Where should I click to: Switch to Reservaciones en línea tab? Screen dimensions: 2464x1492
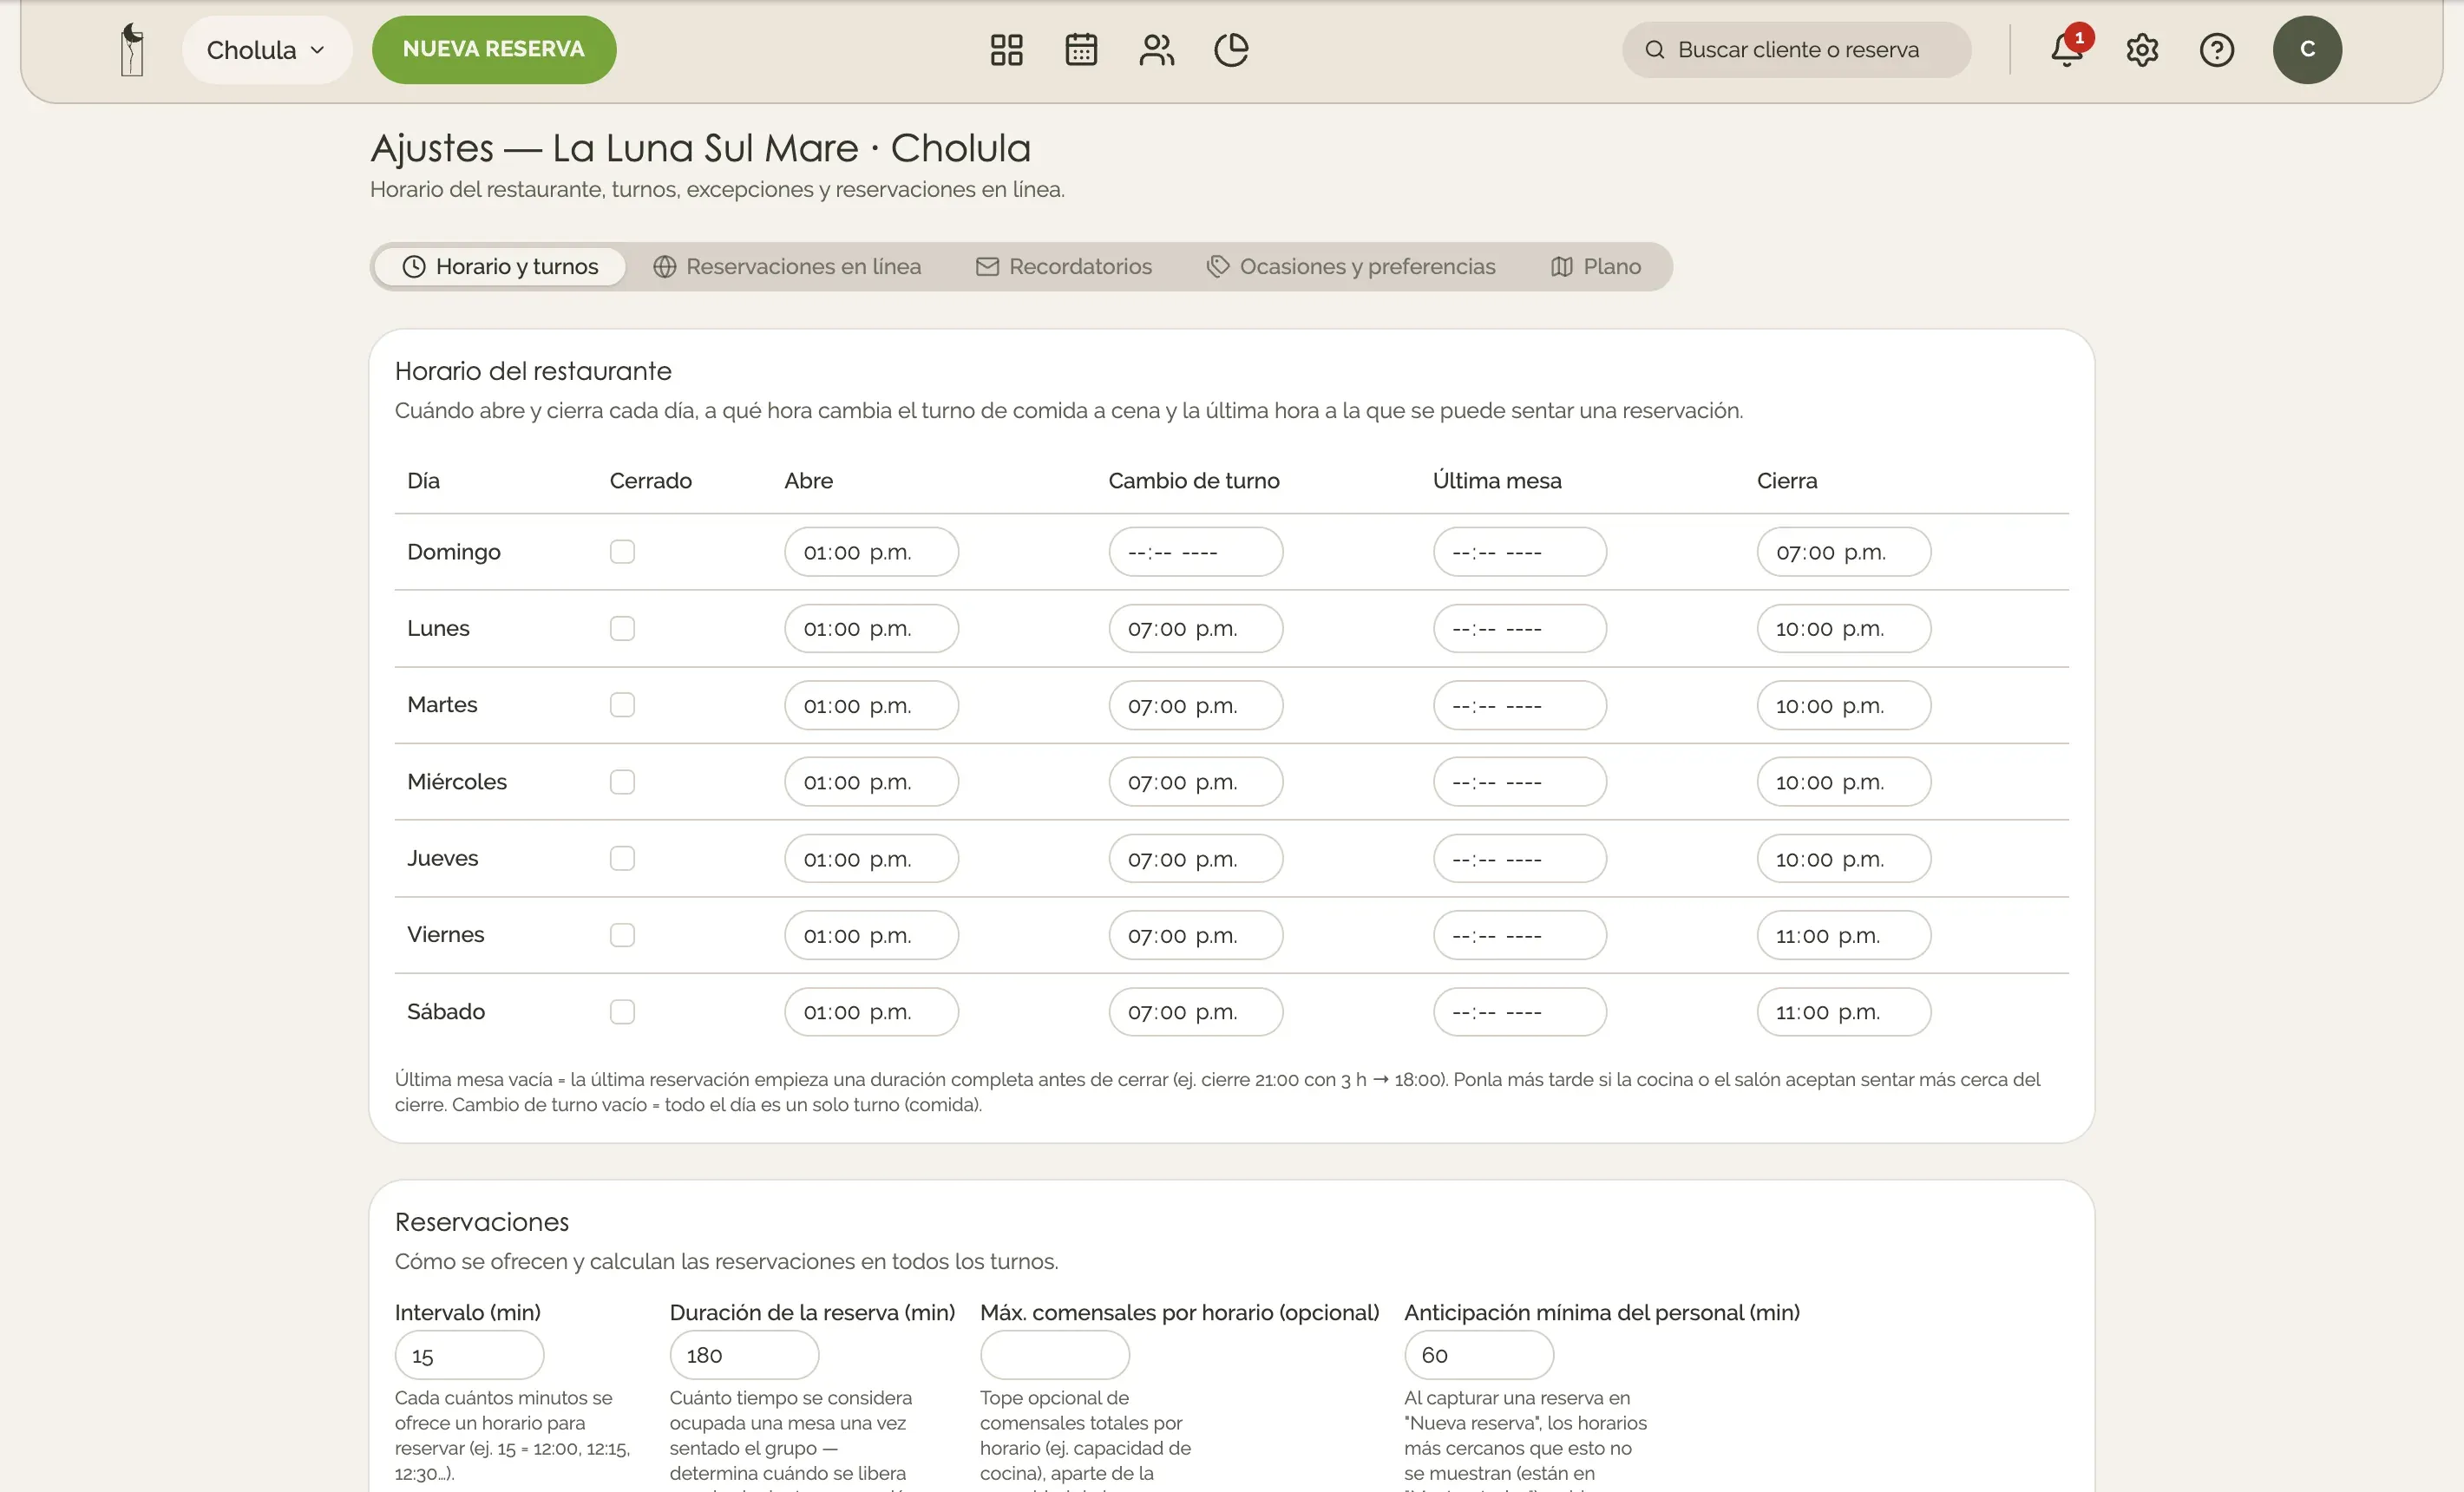tap(787, 266)
